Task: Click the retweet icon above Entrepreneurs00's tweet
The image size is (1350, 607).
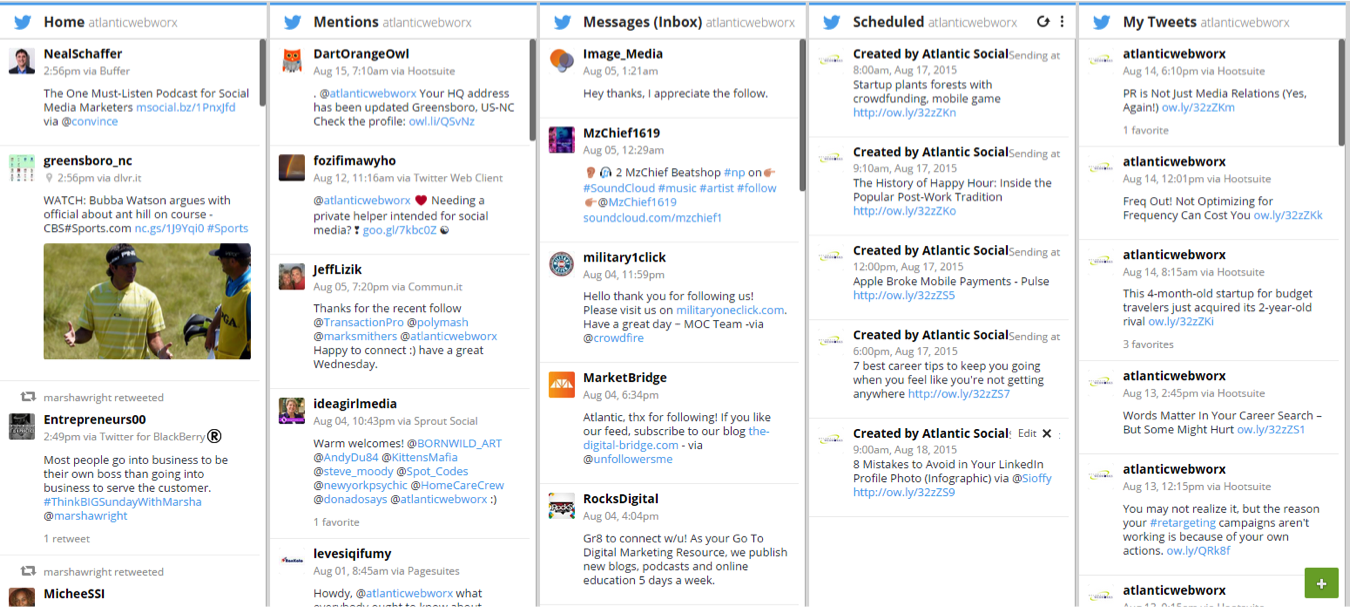Action: point(29,397)
